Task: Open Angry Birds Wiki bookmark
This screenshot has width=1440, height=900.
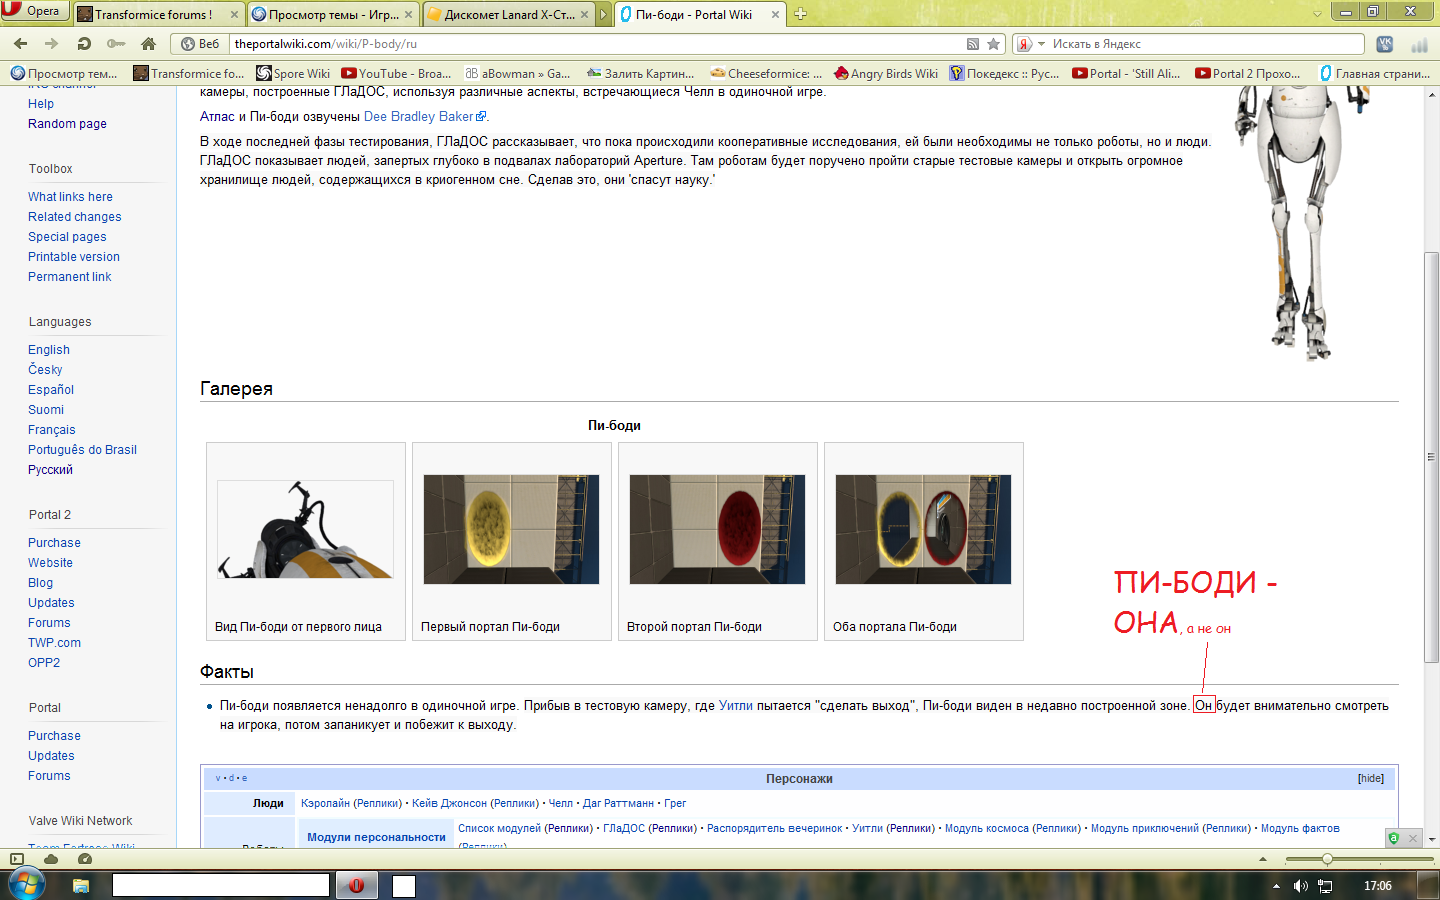Action: (886, 73)
